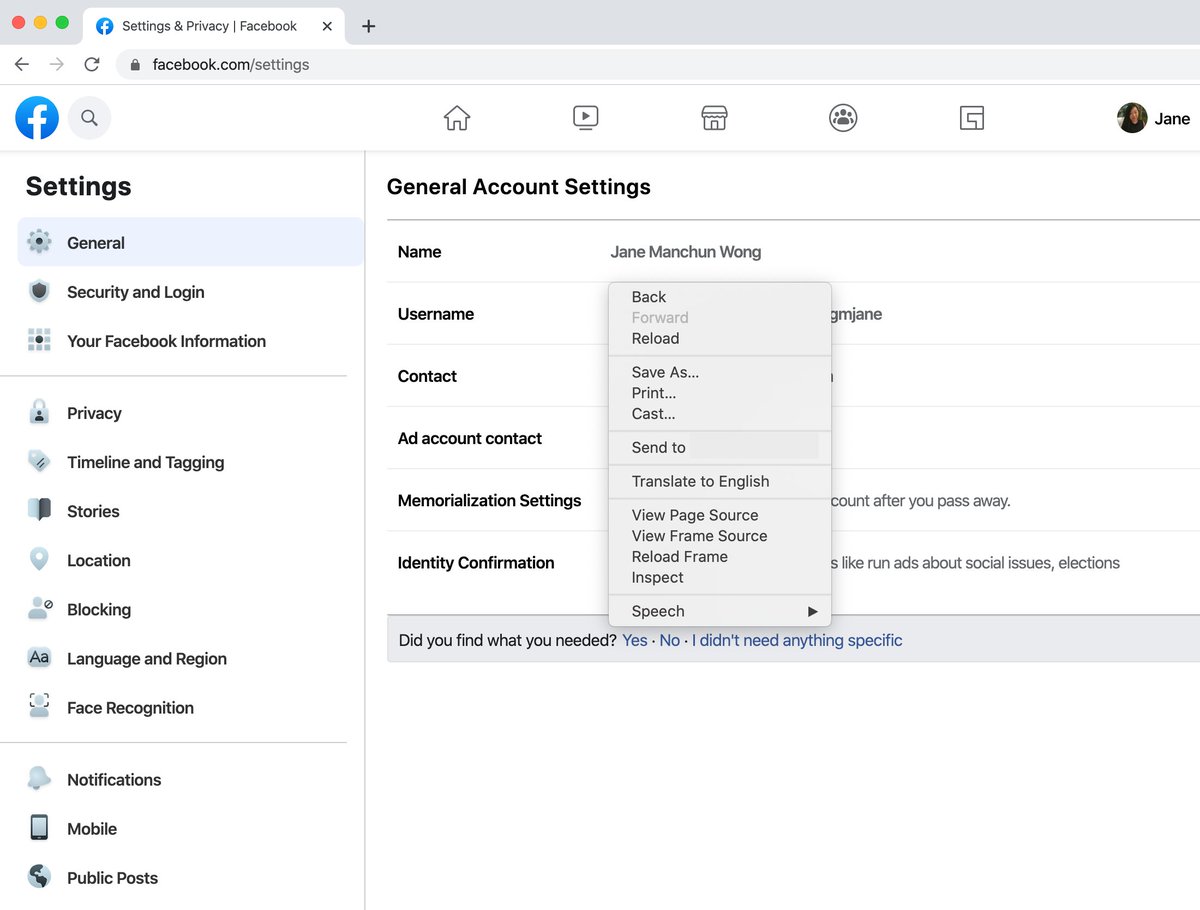1200x910 pixels.
Task: Click the Facebook logo icon
Action: tap(37, 118)
